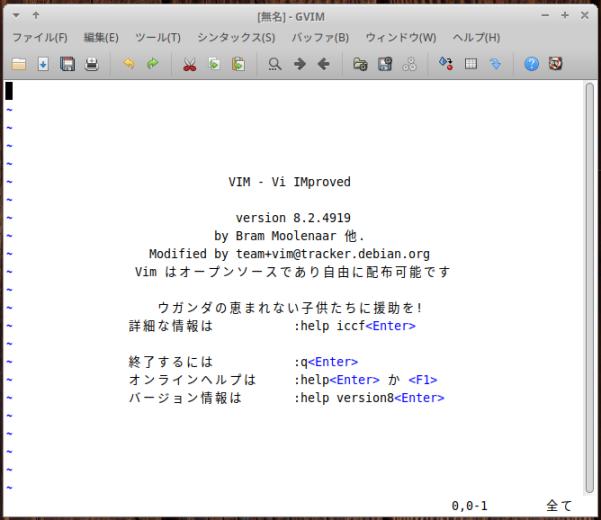The width and height of the screenshot is (601, 520).
Task: Click the blue Help question mark icon
Action: pyautogui.click(x=531, y=64)
